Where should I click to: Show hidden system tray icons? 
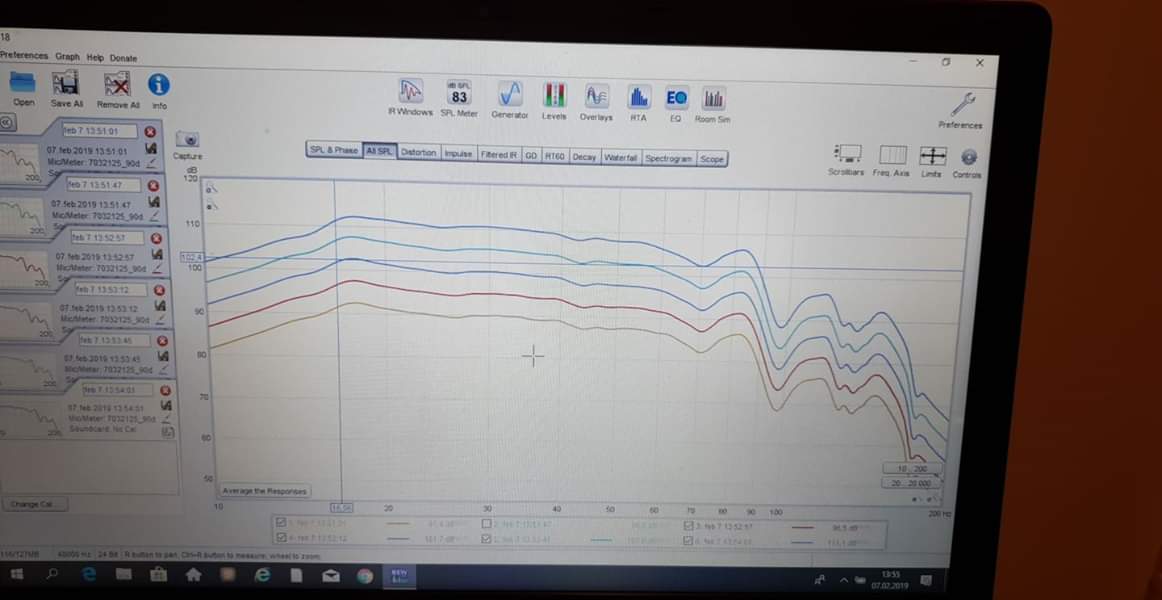pos(844,579)
